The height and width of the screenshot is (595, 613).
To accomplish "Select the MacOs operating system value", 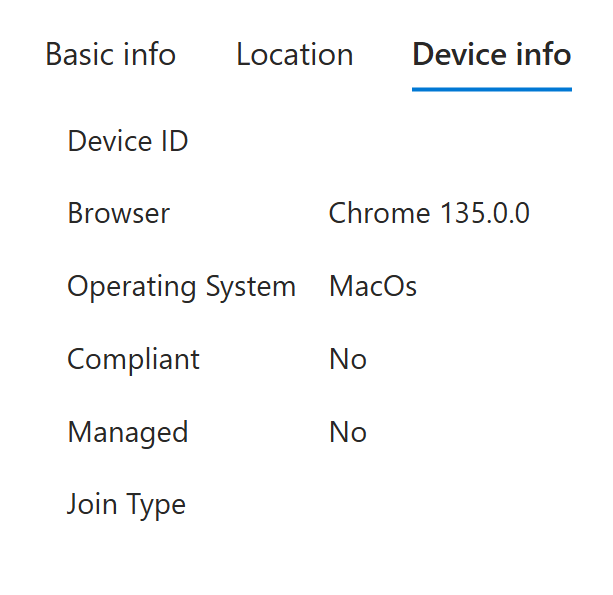I will click(x=372, y=287).
